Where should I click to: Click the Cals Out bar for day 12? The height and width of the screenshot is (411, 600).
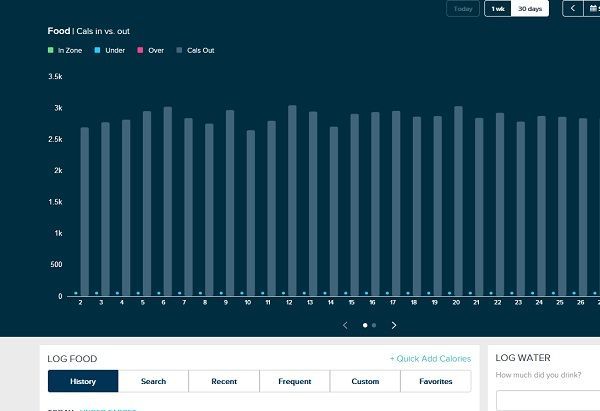point(292,201)
